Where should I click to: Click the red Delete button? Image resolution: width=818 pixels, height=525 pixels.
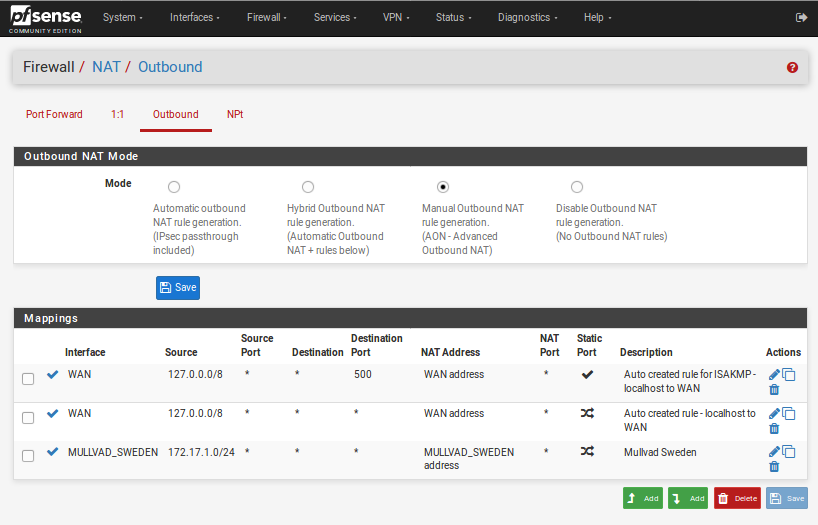[737, 498]
